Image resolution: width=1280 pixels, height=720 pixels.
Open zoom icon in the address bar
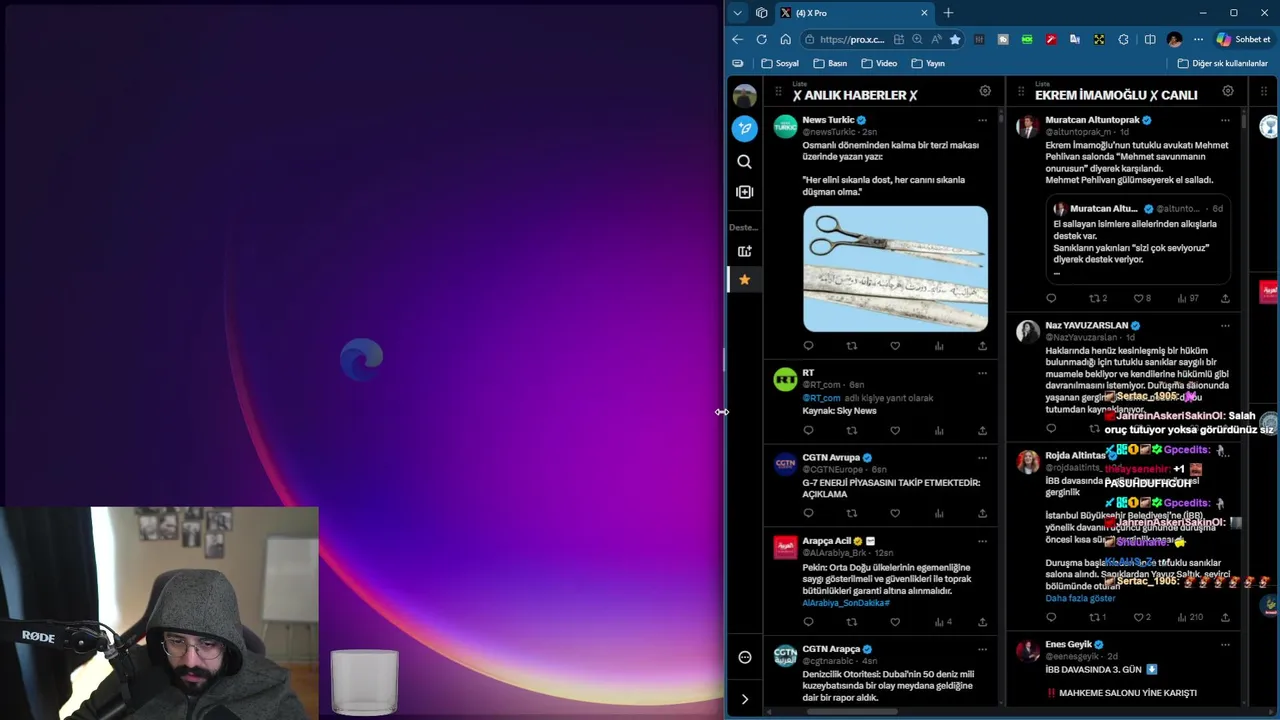917,39
